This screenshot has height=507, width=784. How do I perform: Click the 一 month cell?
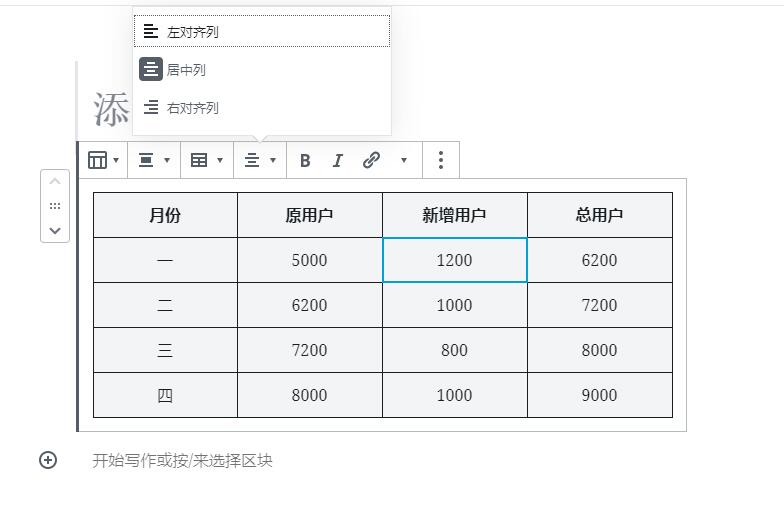click(x=166, y=260)
